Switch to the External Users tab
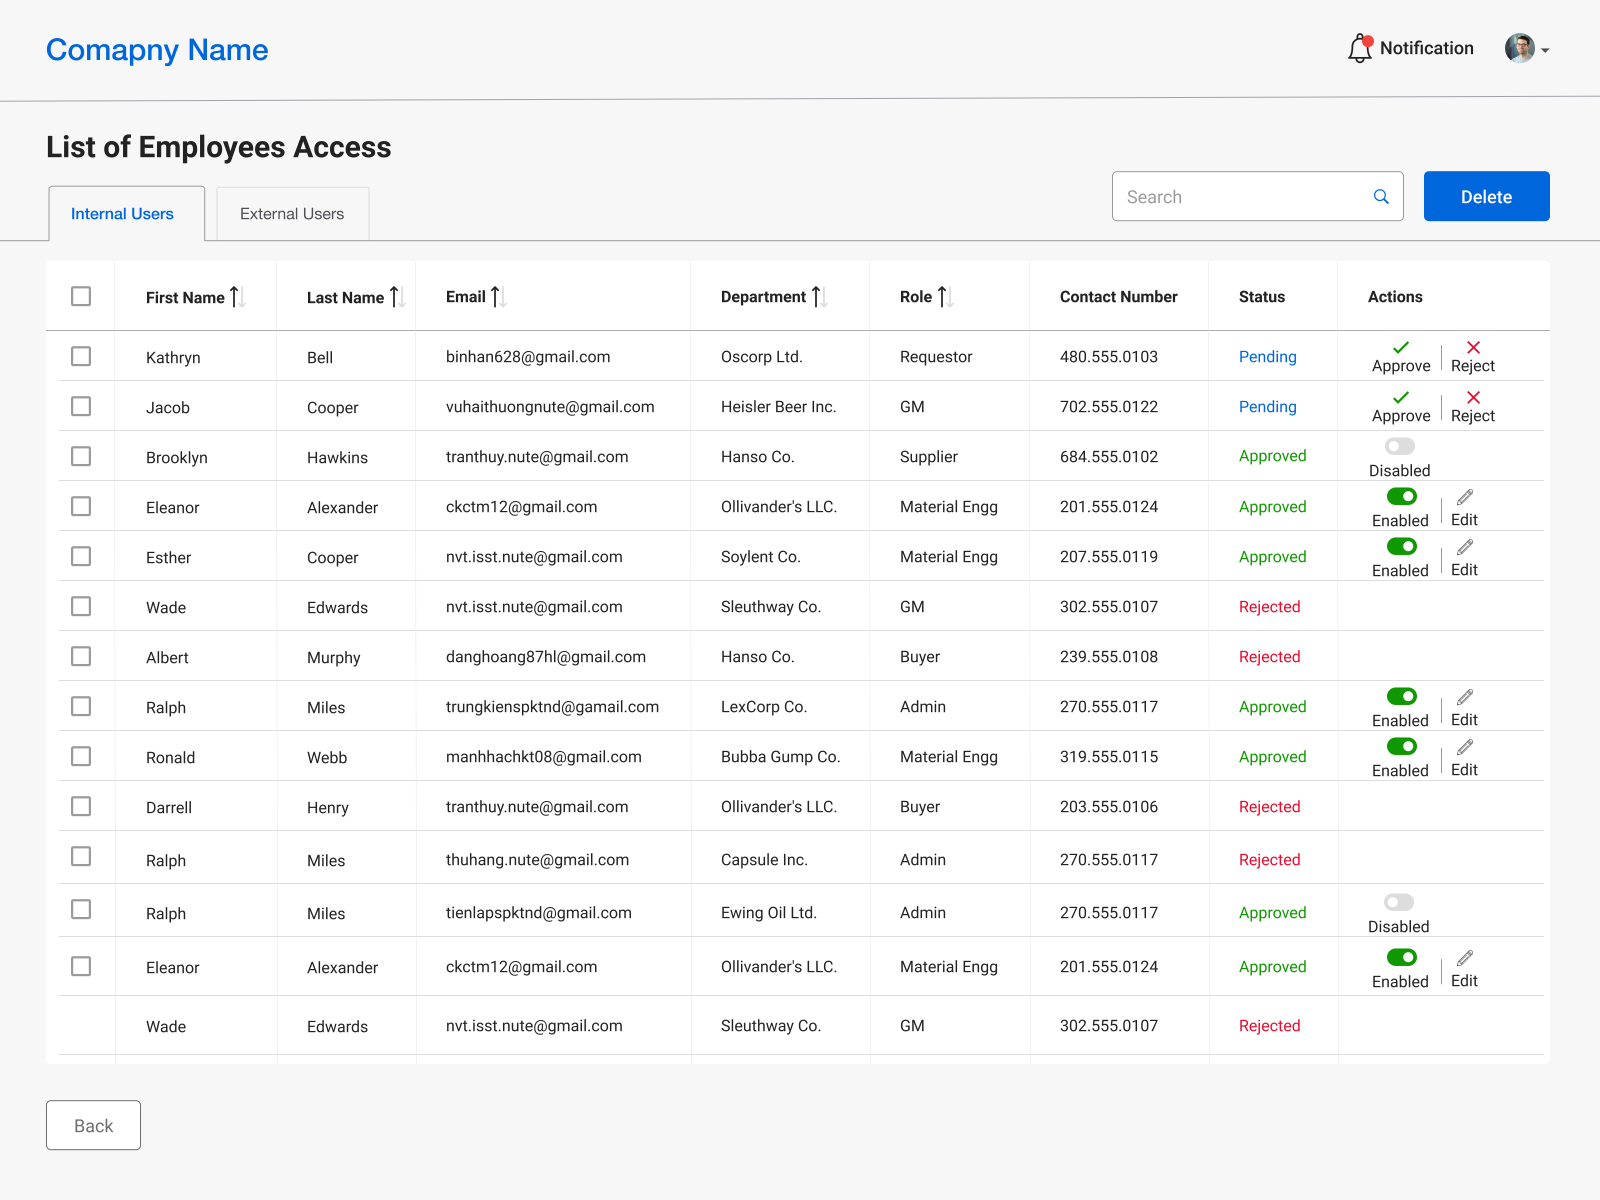1600x1200 pixels. coord(292,214)
